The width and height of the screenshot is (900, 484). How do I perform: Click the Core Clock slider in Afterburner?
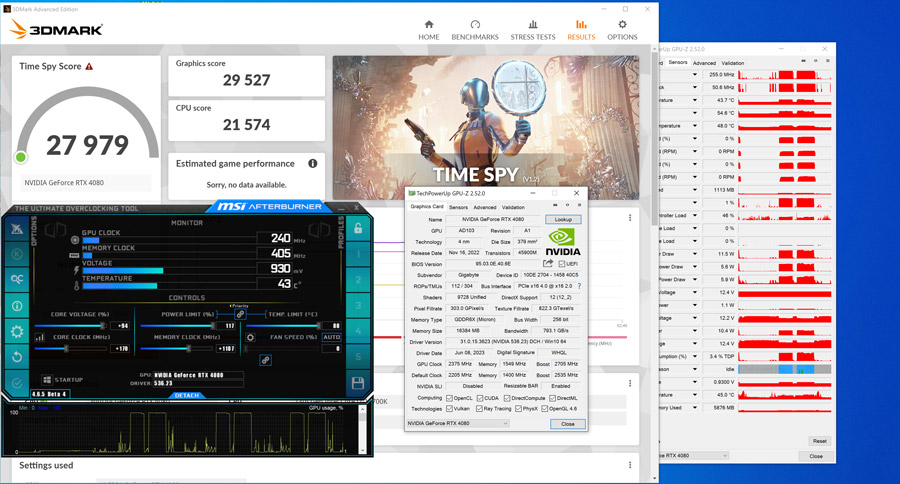point(71,349)
